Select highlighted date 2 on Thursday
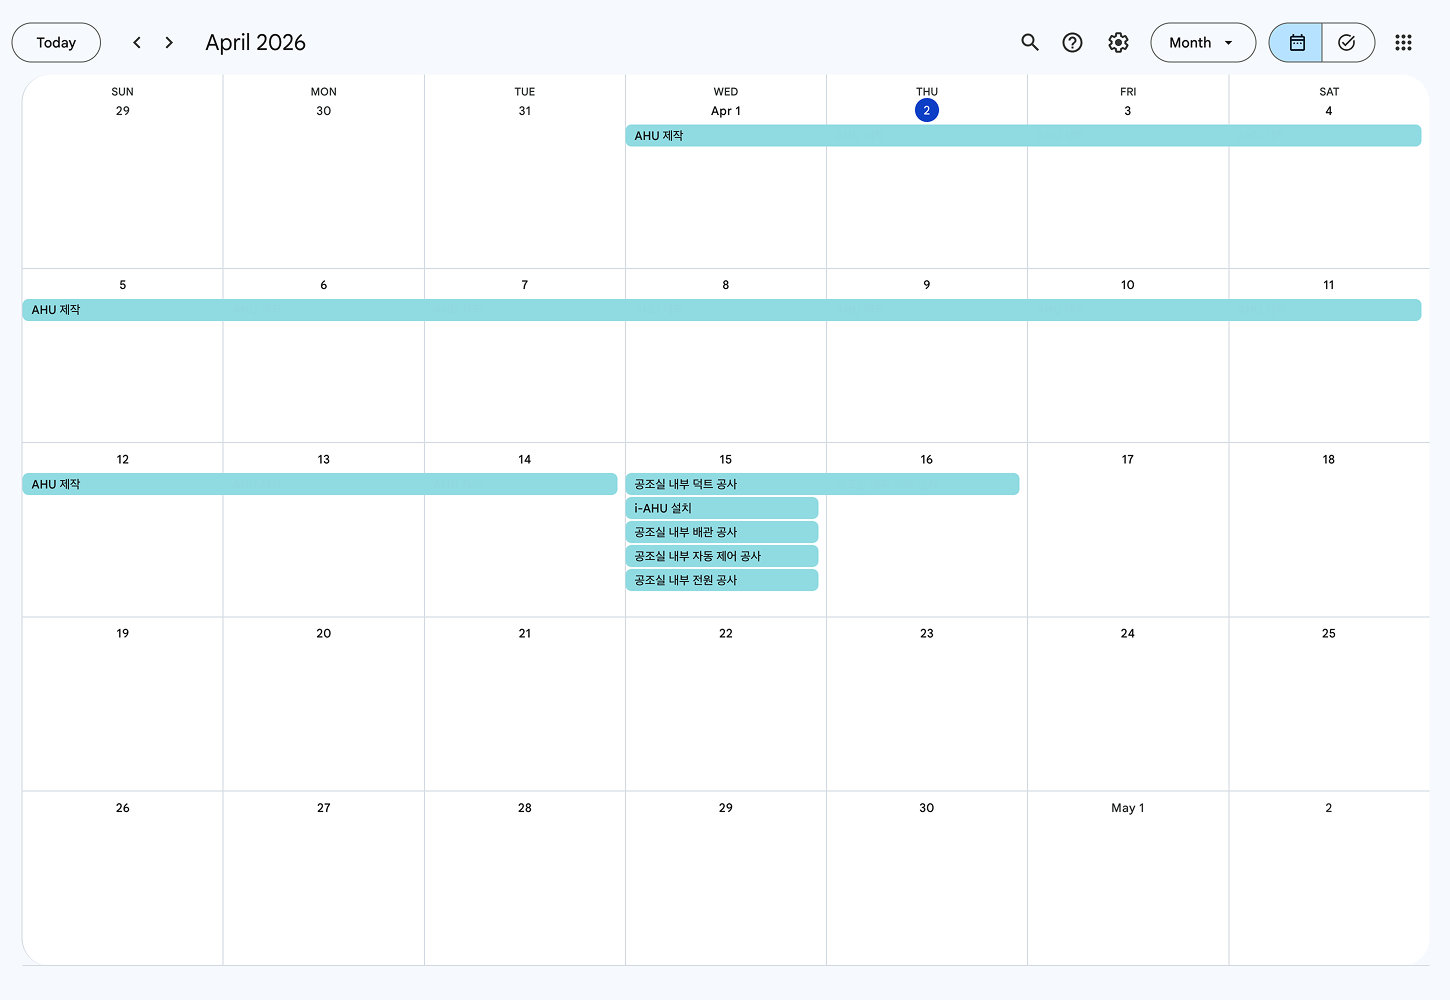 click(x=926, y=111)
